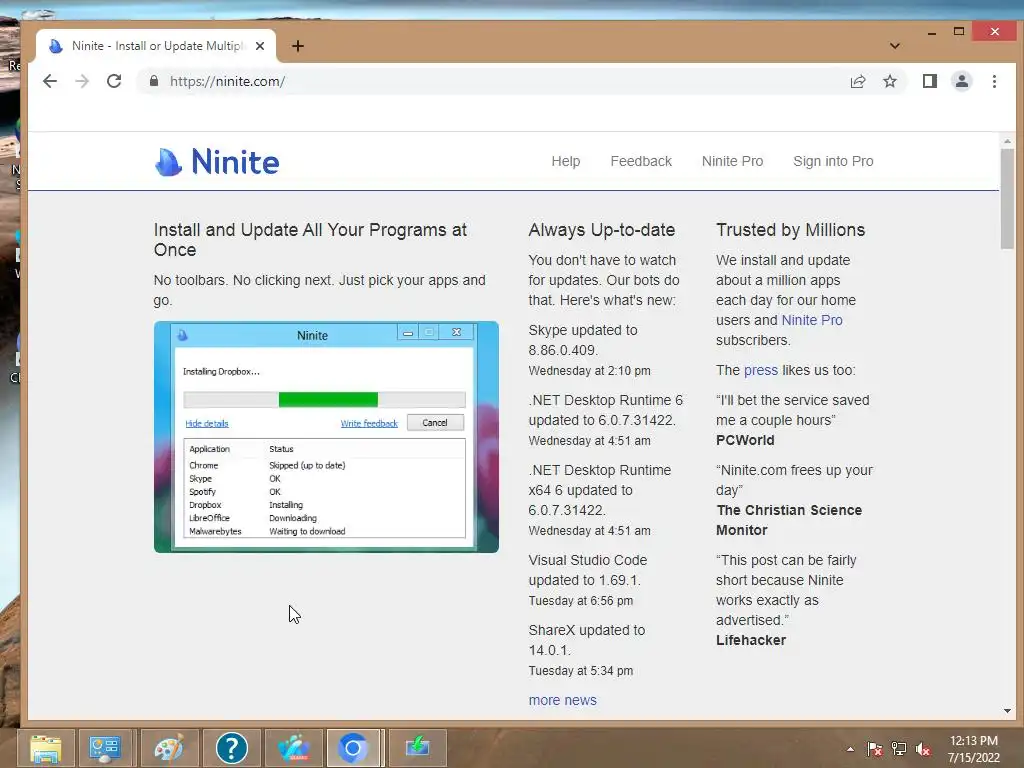View site info via the padlock icon

[x=153, y=81]
